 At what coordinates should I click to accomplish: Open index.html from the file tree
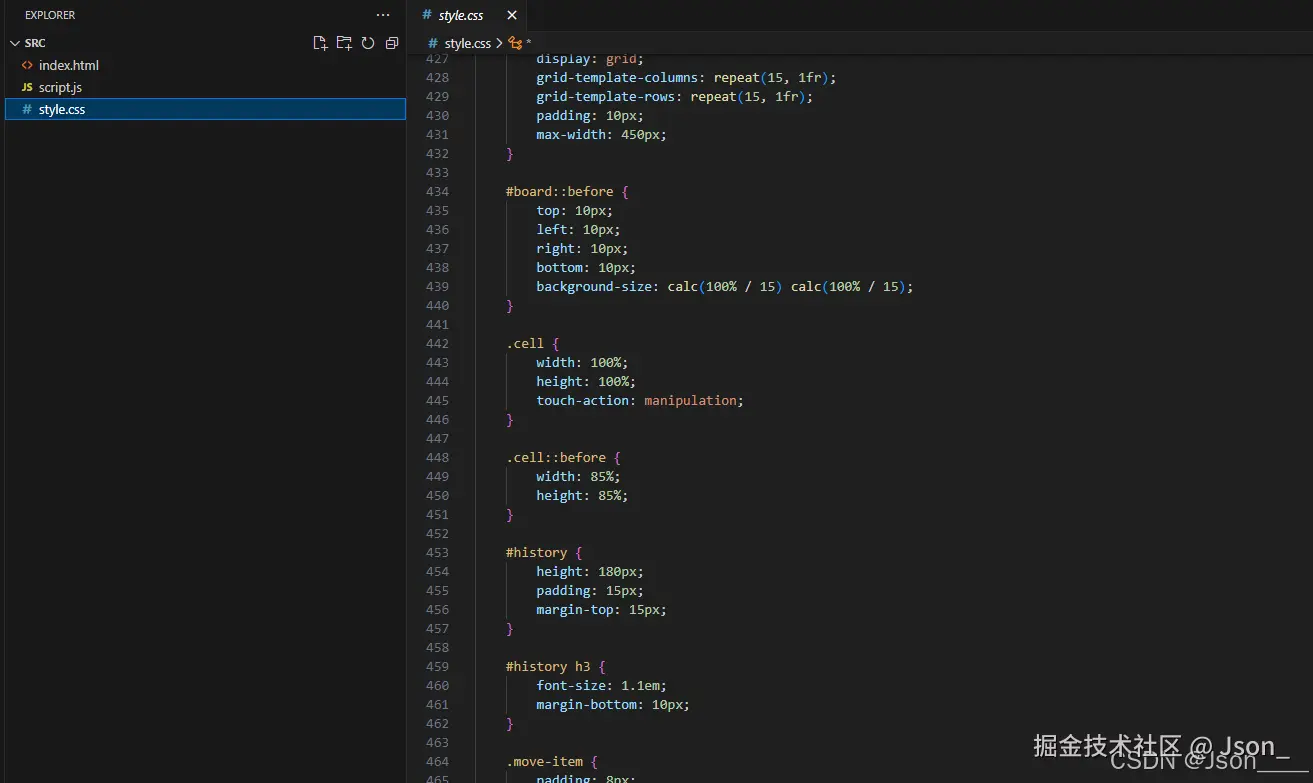68,65
